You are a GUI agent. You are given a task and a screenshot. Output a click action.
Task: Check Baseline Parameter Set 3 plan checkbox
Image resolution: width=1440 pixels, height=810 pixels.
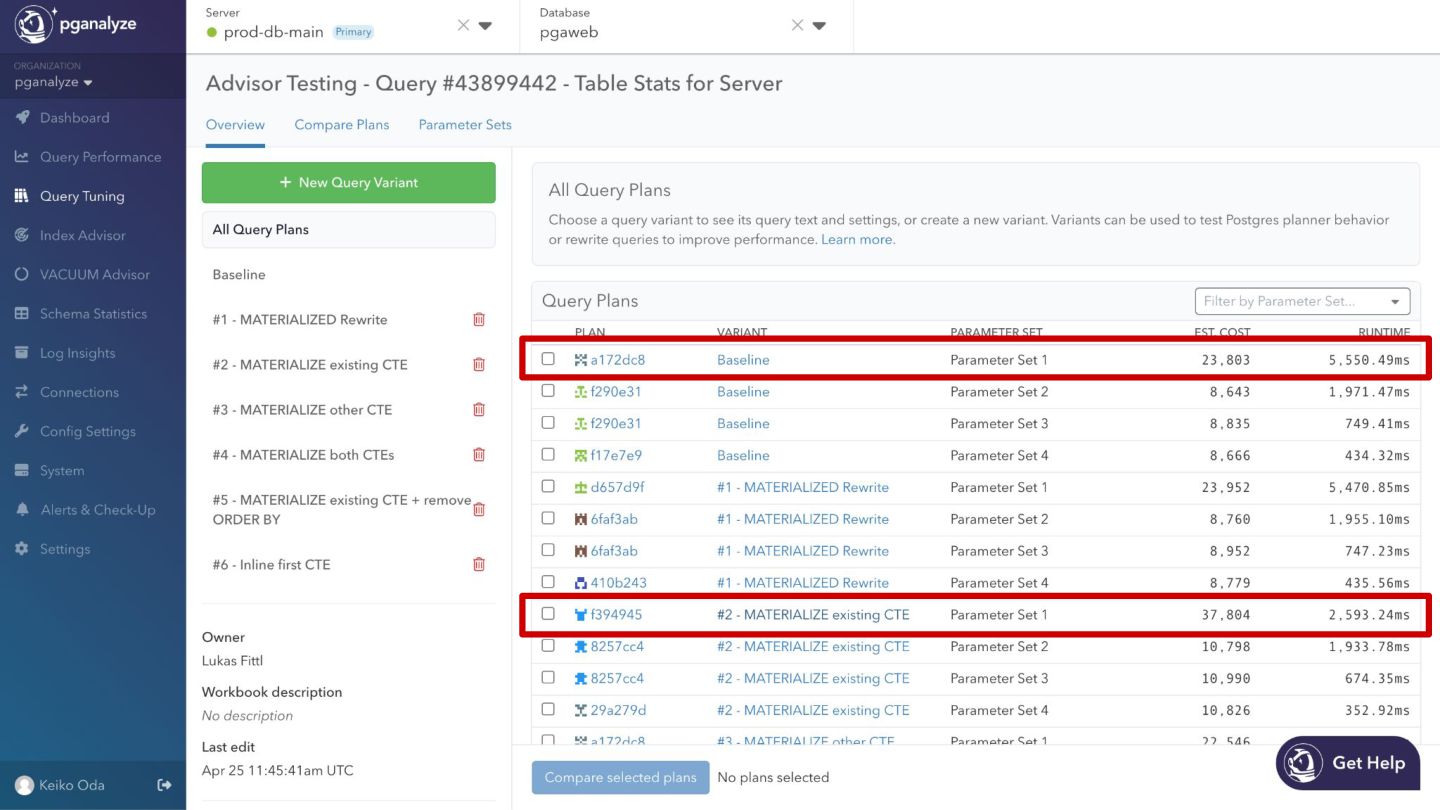pyautogui.click(x=548, y=423)
